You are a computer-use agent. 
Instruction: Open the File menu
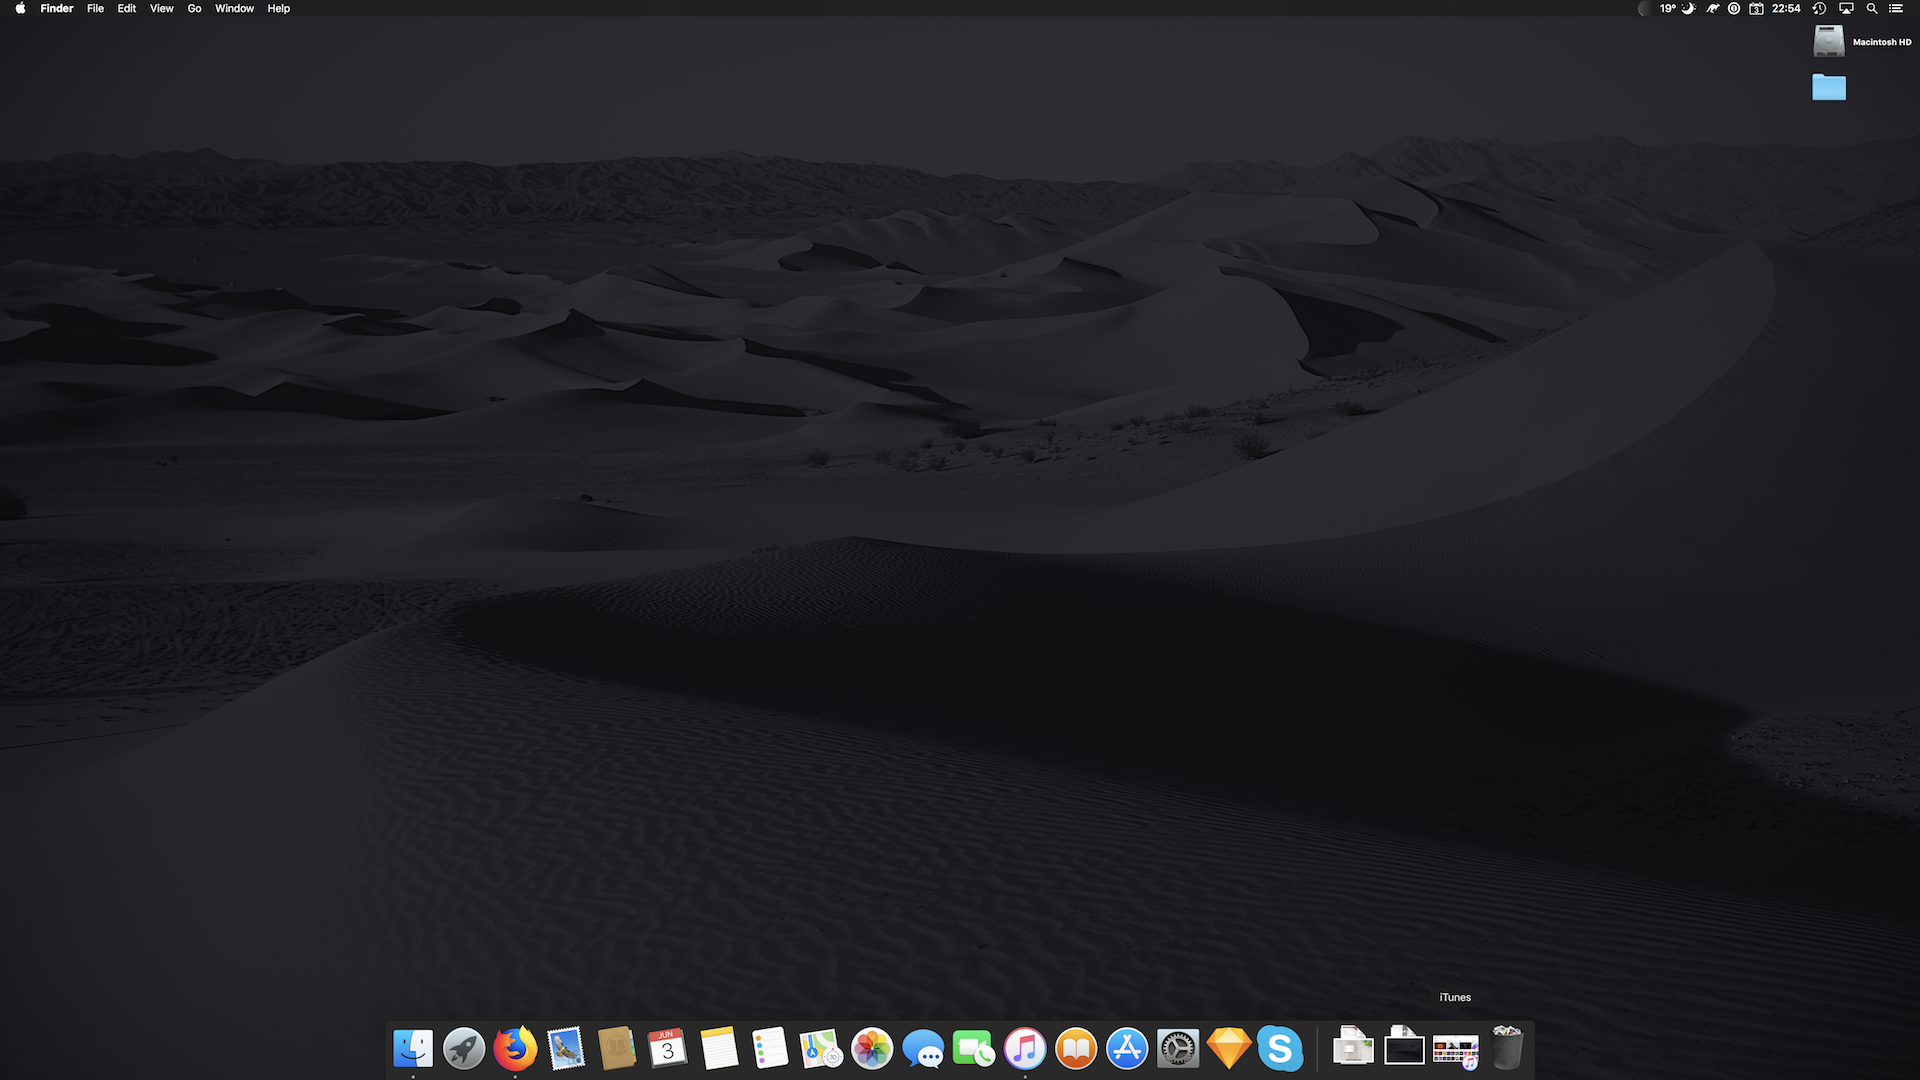[x=95, y=8]
